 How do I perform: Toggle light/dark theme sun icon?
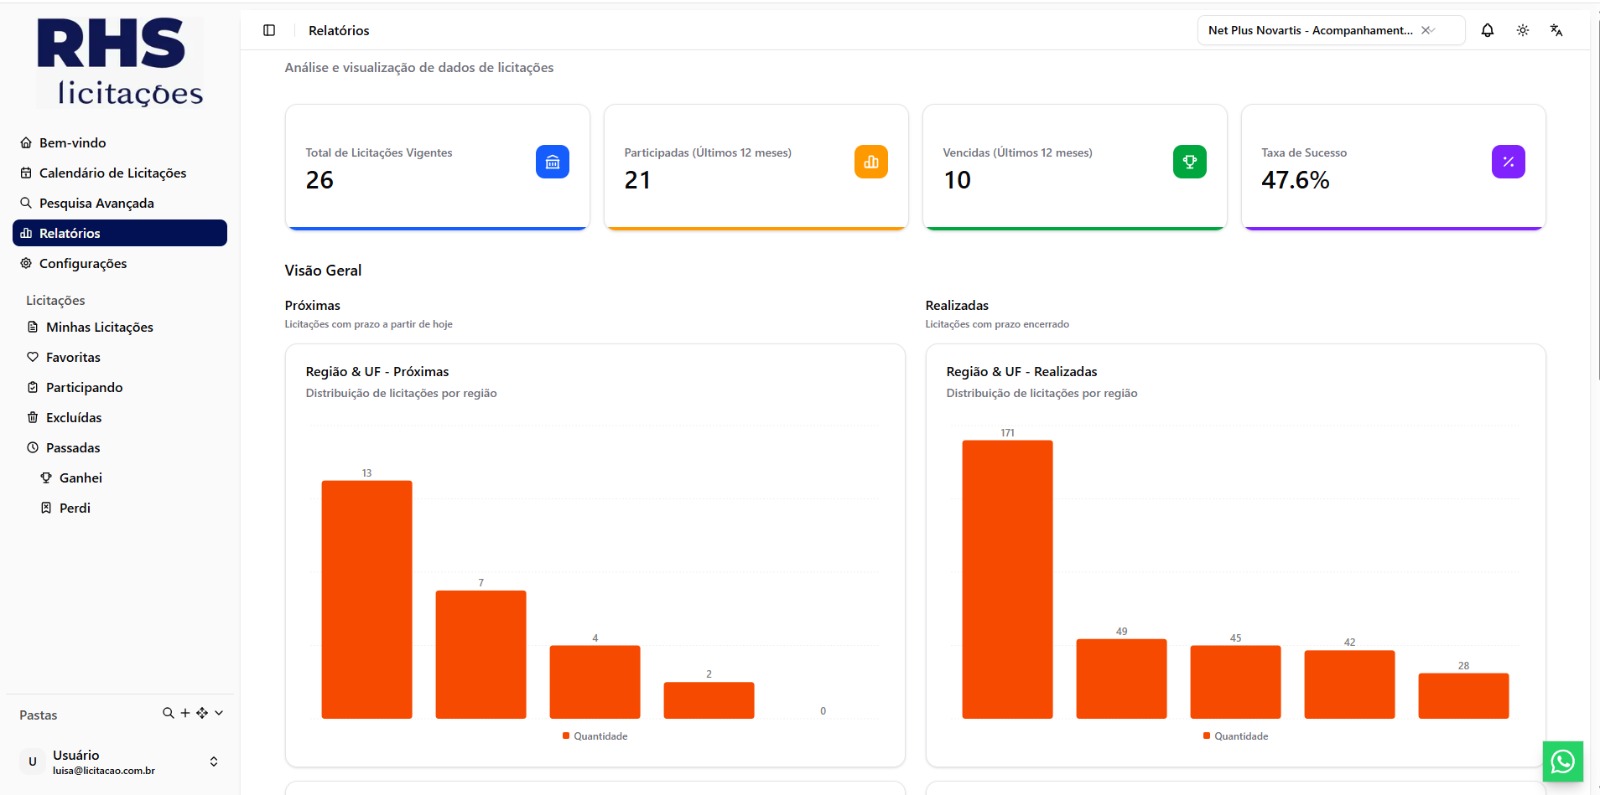pos(1522,30)
